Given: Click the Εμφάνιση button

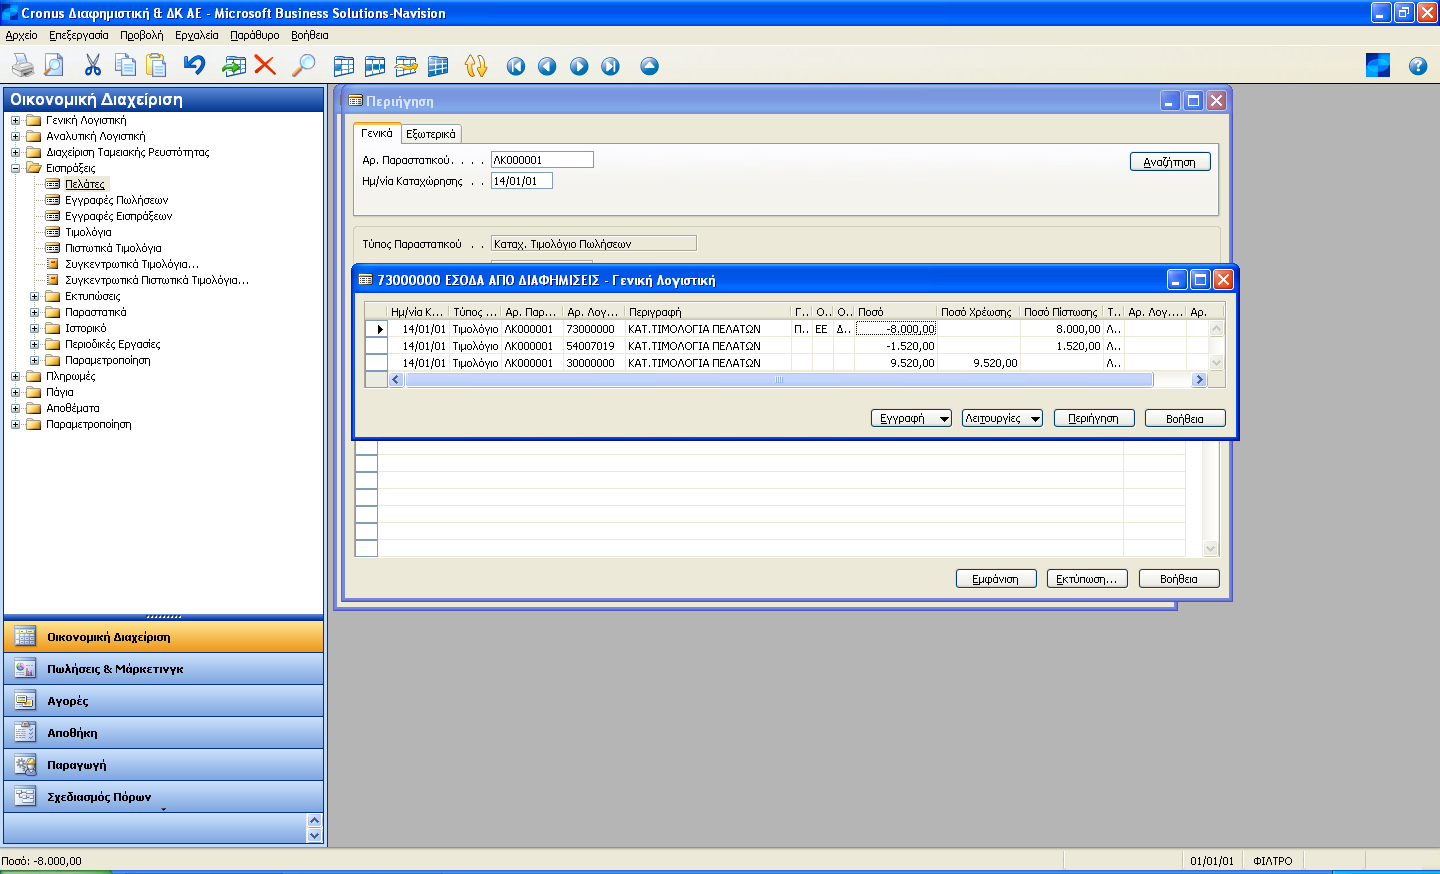Looking at the screenshot, I should pos(996,579).
